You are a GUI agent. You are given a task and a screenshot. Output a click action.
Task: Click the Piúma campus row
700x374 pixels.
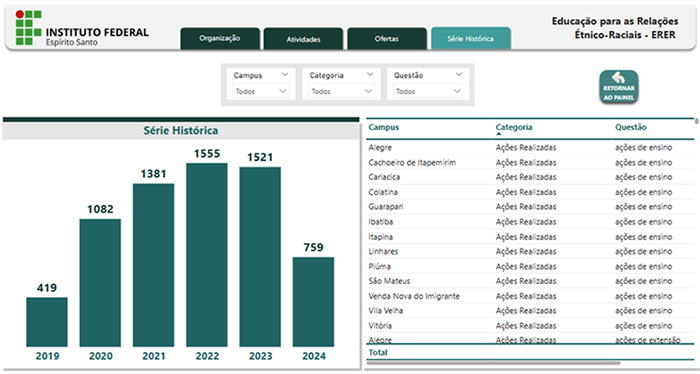(530, 266)
